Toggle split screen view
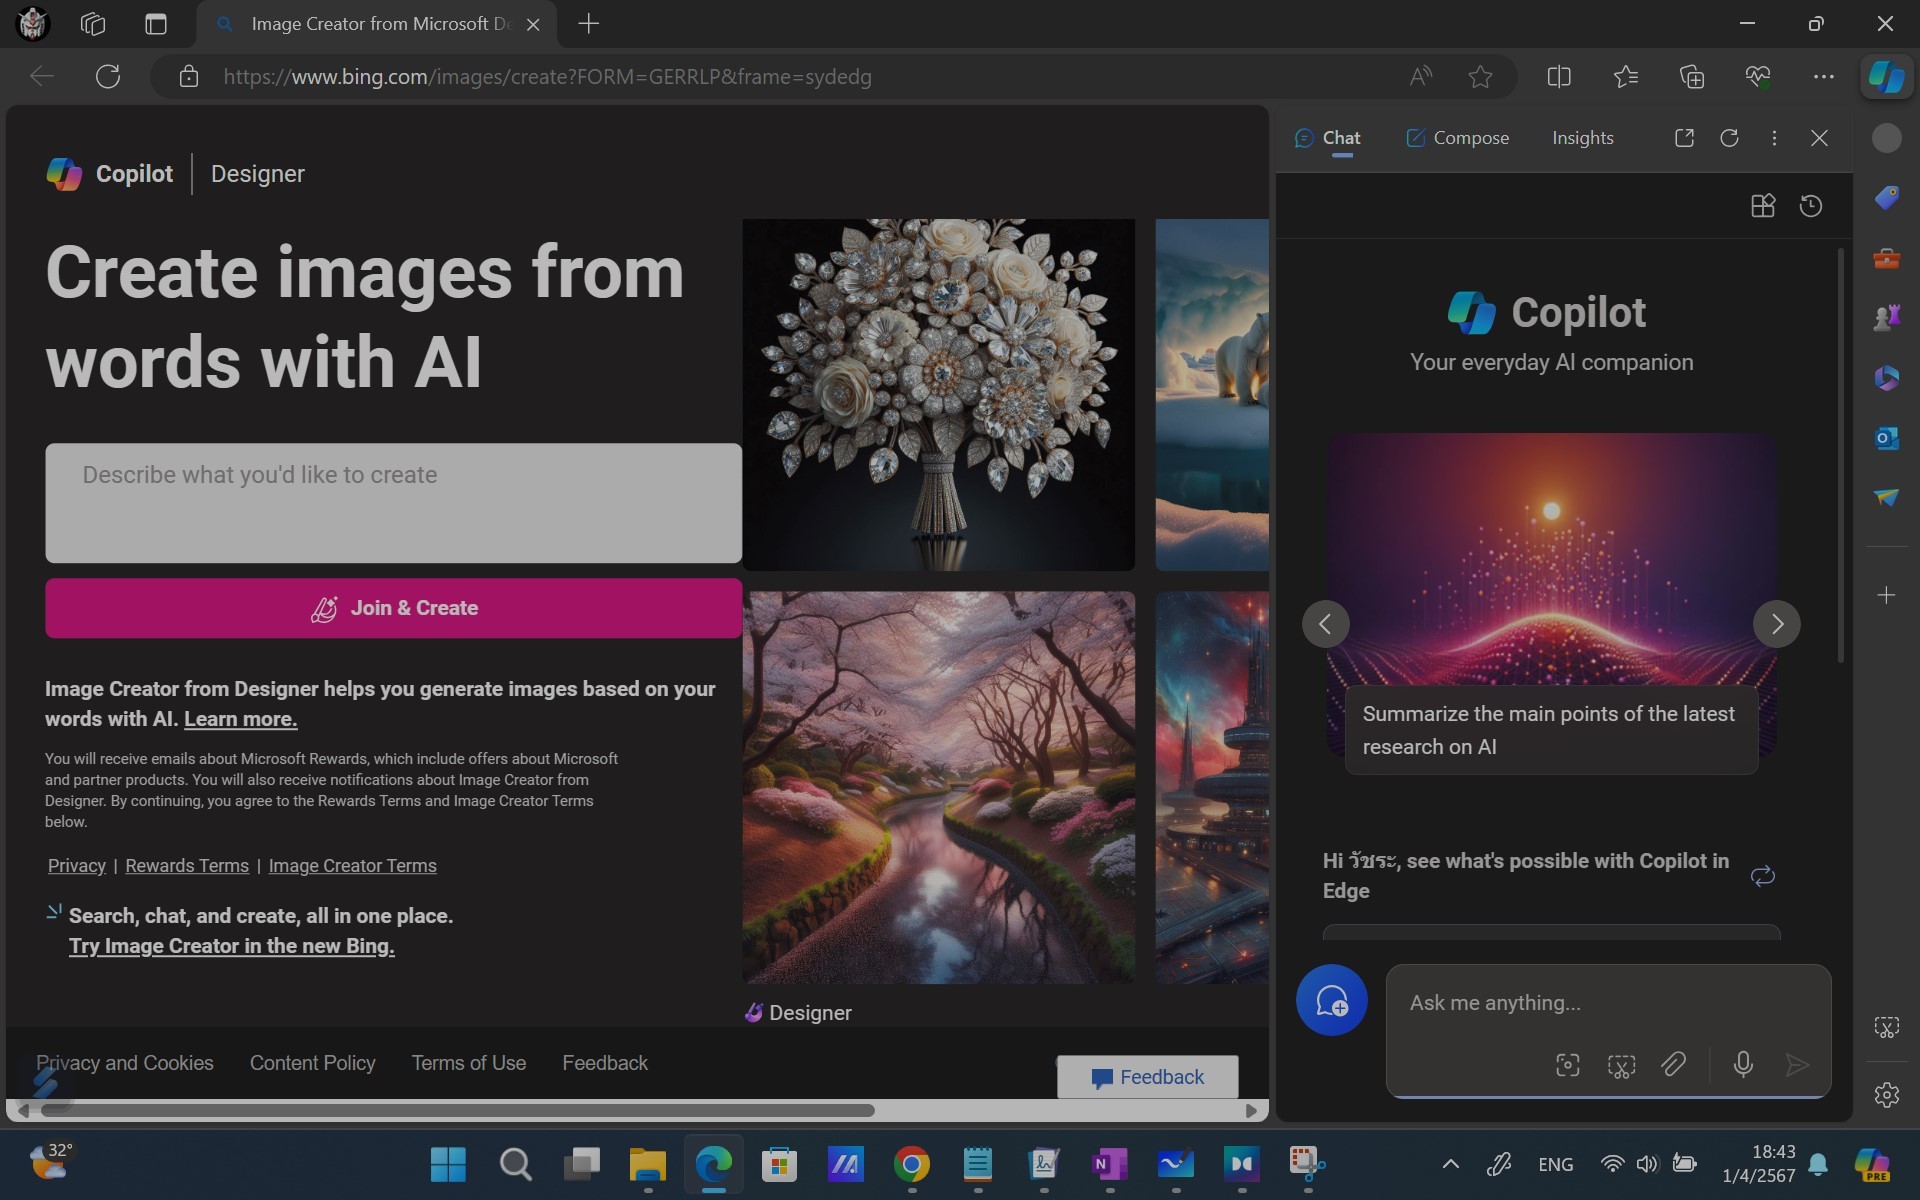The image size is (1920, 1200). [1558, 77]
